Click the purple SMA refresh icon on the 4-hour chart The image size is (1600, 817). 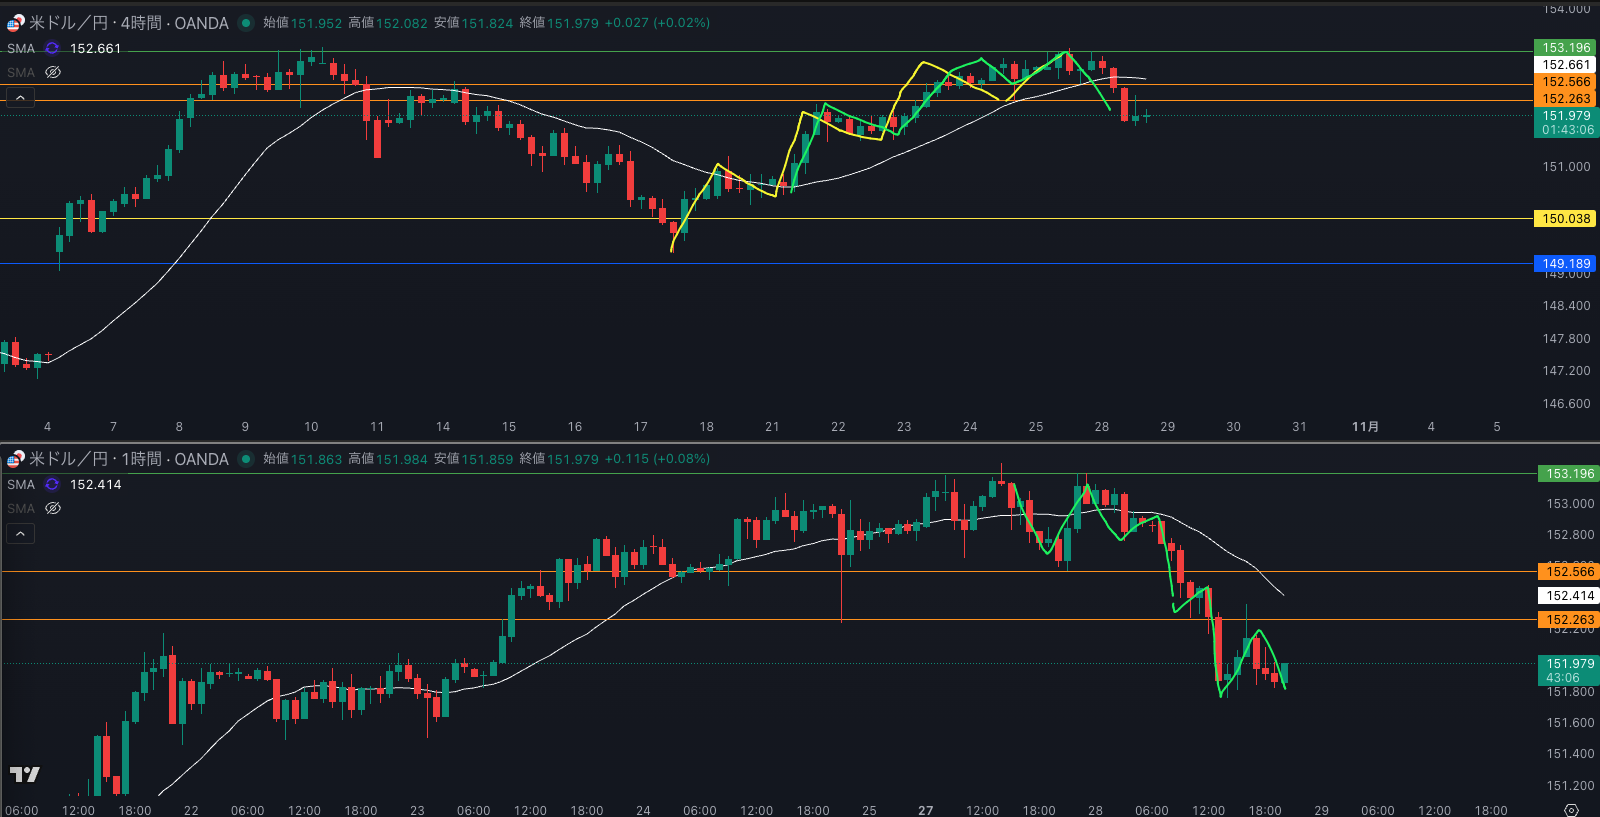click(x=52, y=48)
